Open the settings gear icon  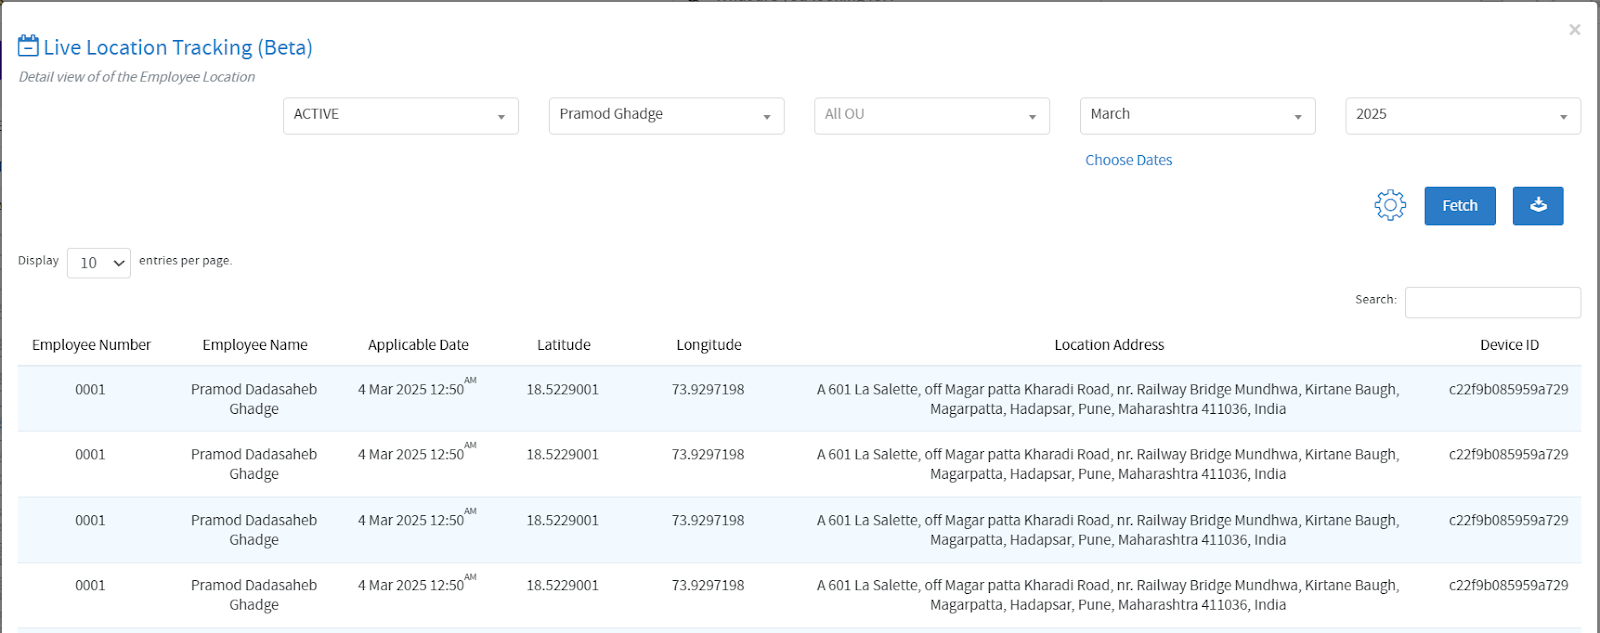click(x=1389, y=205)
